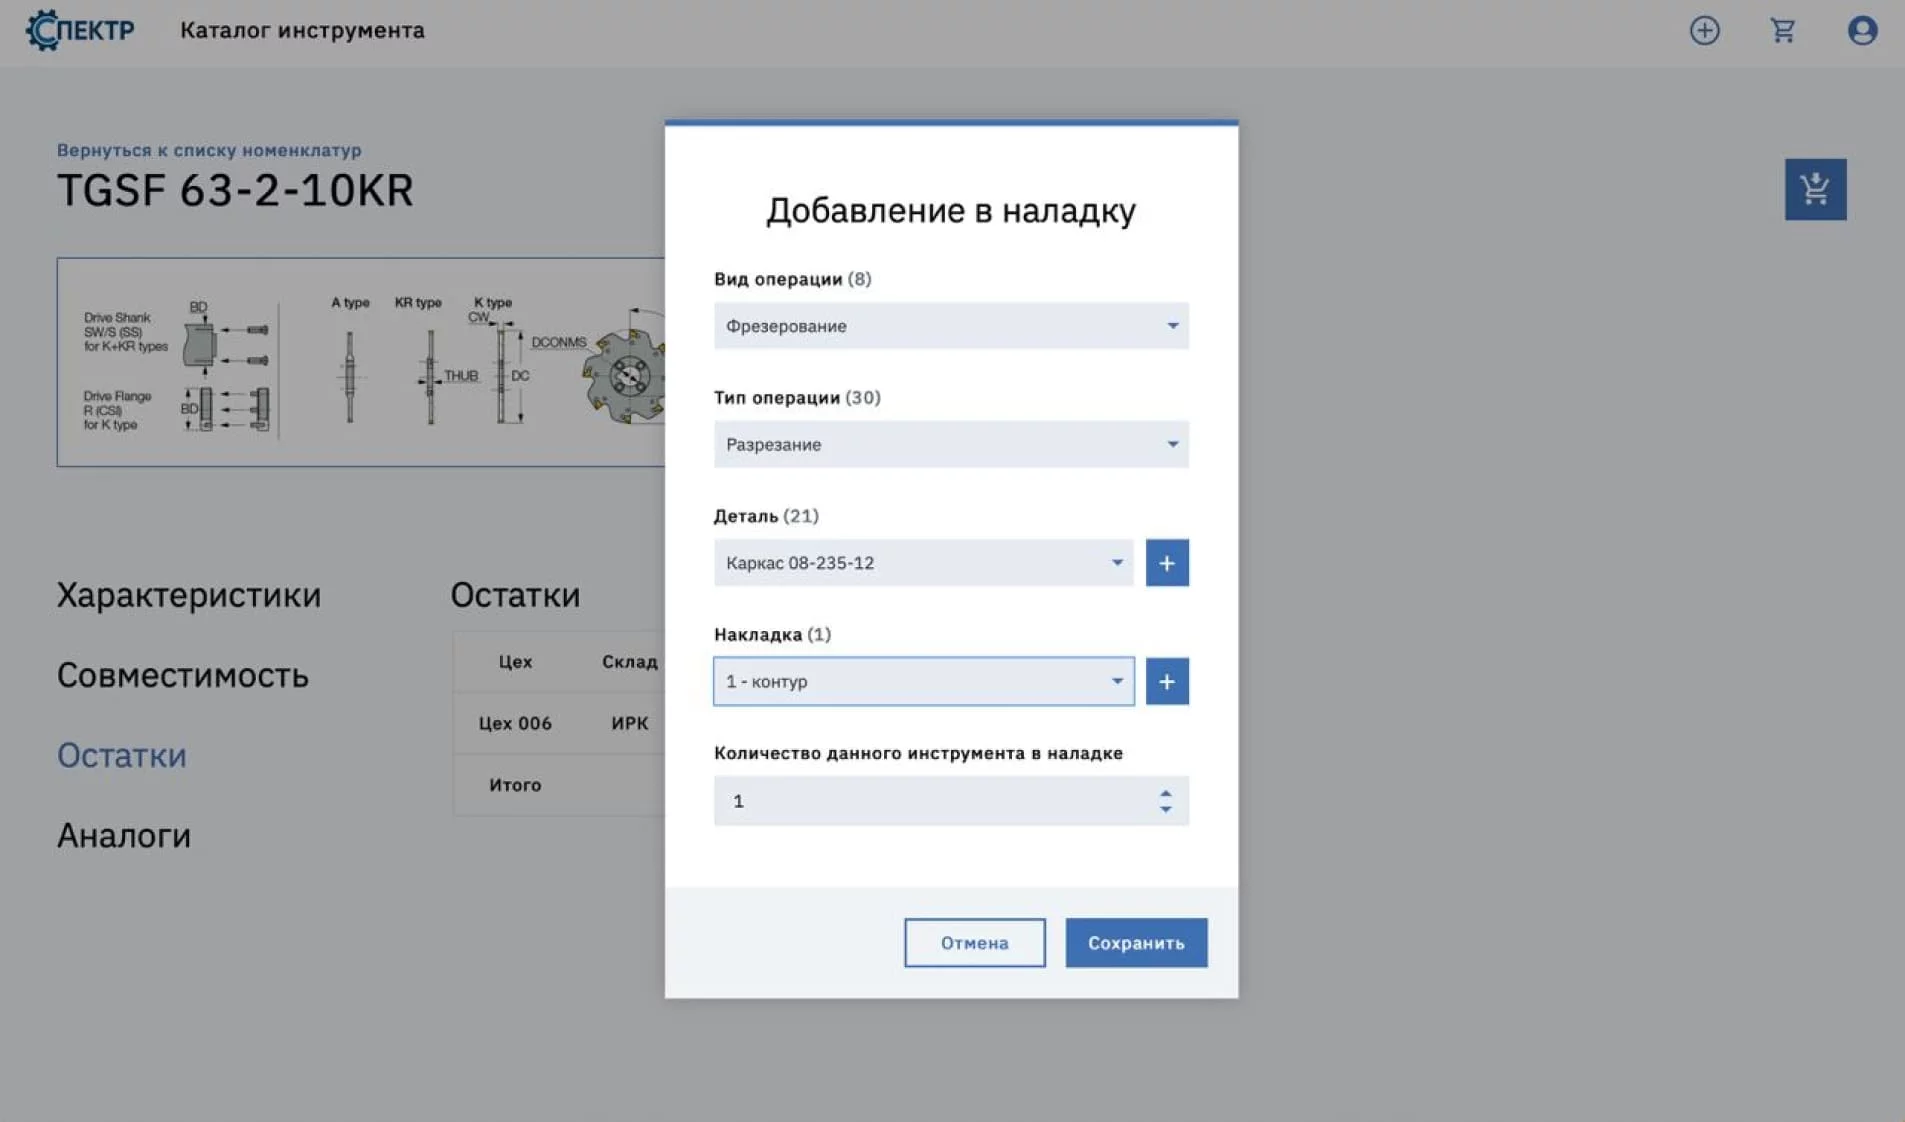Click the TGSF 63-2-10KR title
Image resolution: width=1905 pixels, height=1122 pixels.
tap(235, 190)
